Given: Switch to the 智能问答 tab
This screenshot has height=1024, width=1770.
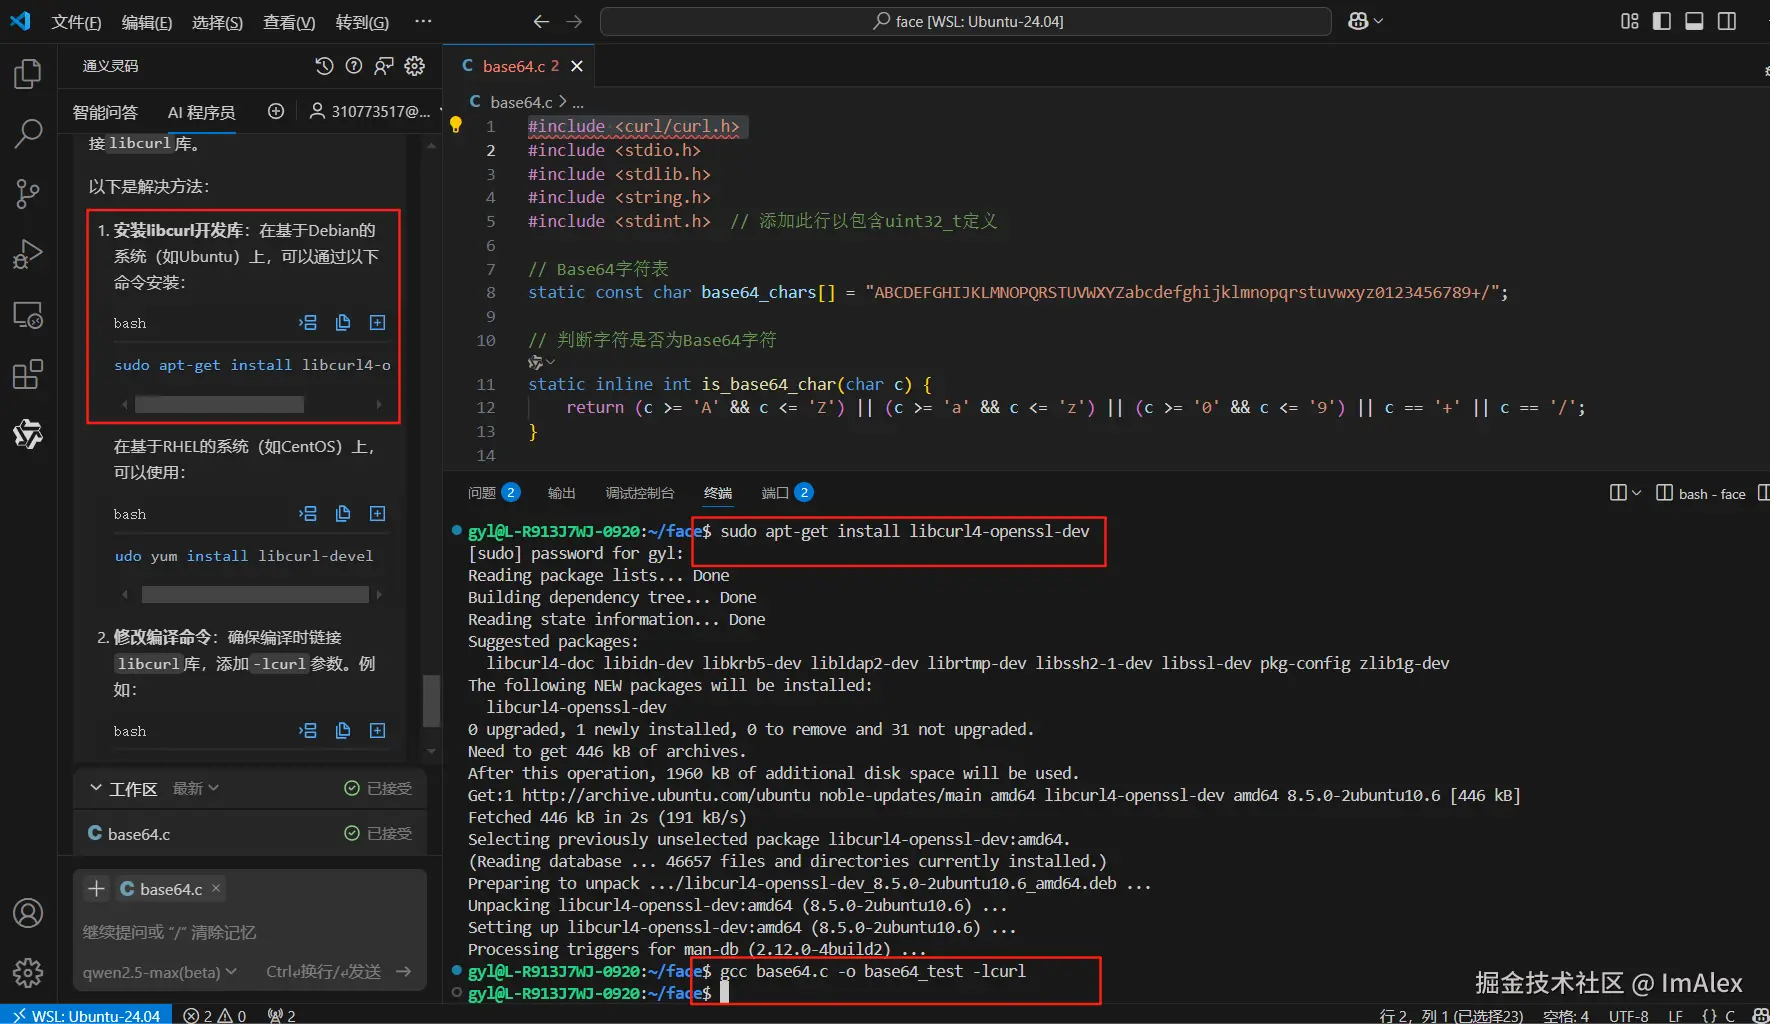Looking at the screenshot, I should pos(105,112).
